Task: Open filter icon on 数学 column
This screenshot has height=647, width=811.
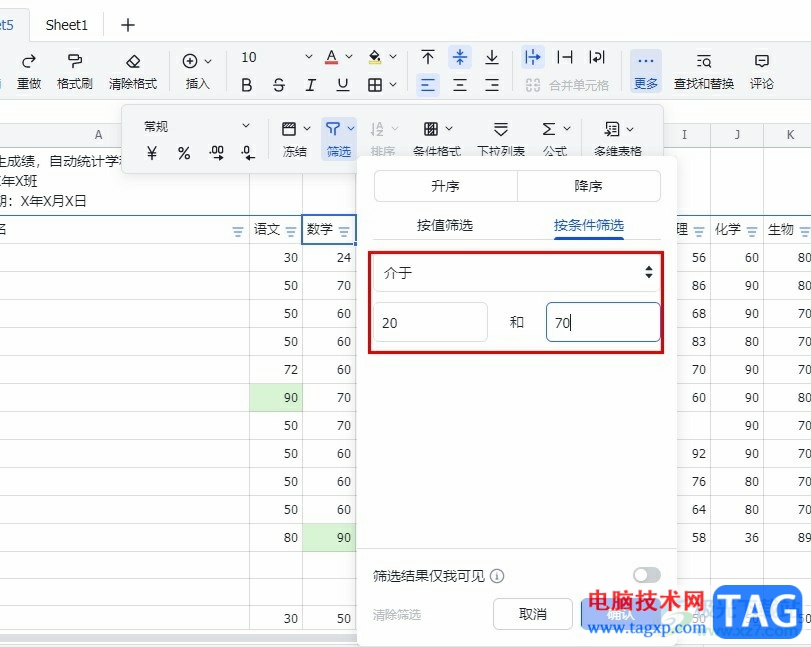Action: pos(344,231)
